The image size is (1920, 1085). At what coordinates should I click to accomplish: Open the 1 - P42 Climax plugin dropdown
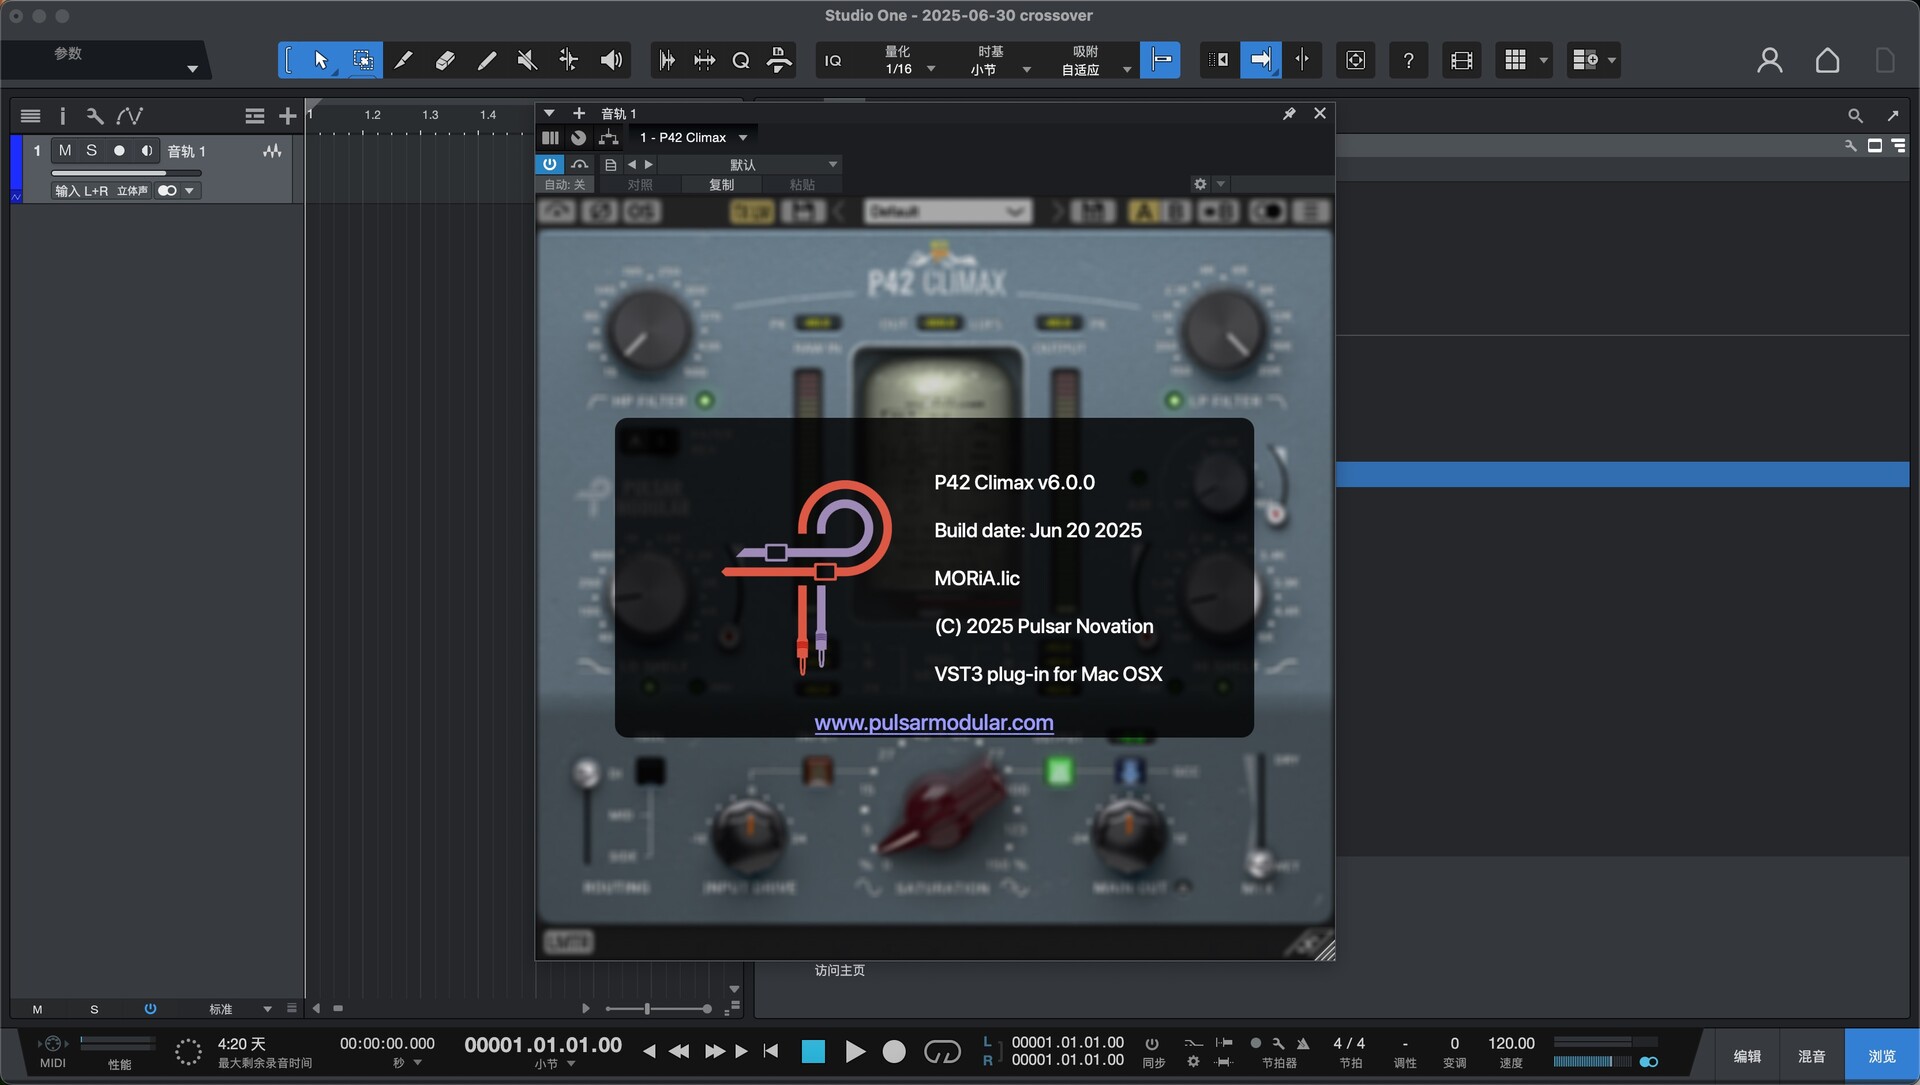(694, 138)
